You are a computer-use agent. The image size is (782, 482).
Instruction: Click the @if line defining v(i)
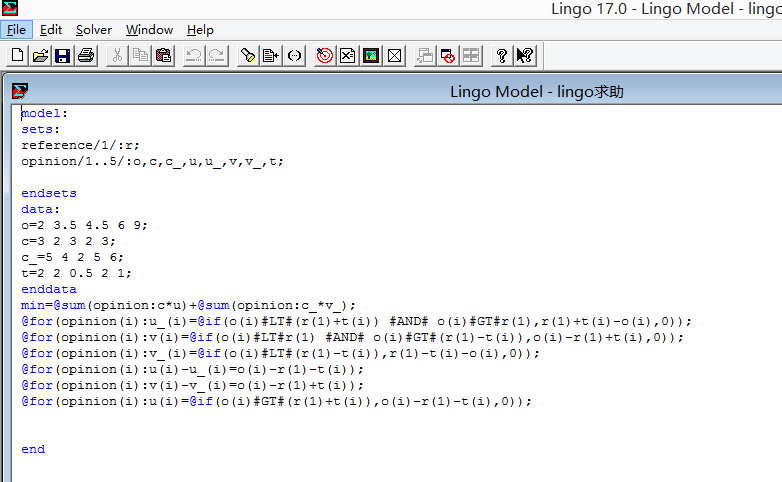(x=353, y=337)
